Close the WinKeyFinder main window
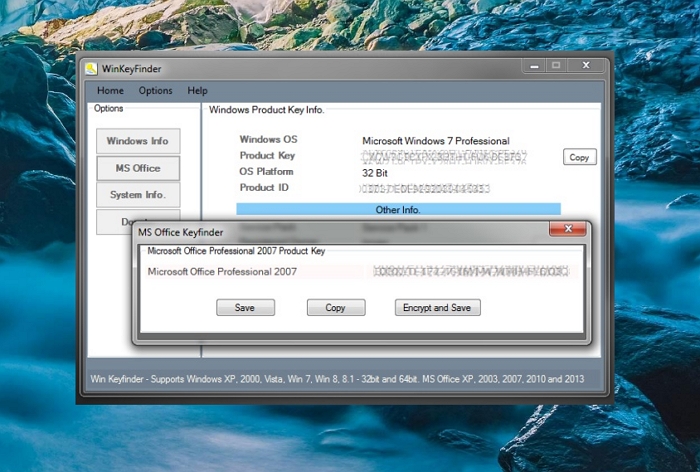This screenshot has width=700, height=472. (x=586, y=66)
